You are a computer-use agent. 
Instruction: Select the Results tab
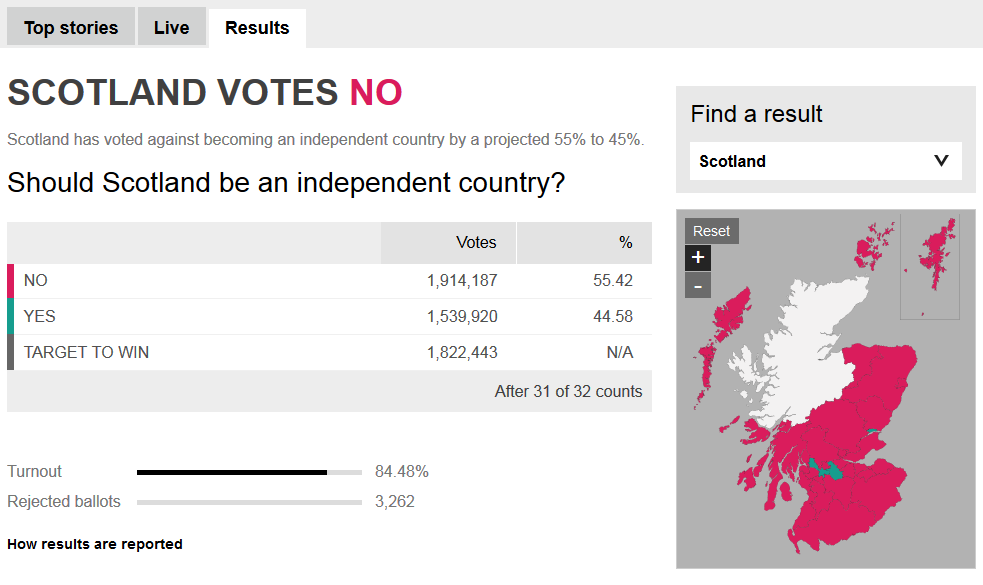[x=257, y=28]
